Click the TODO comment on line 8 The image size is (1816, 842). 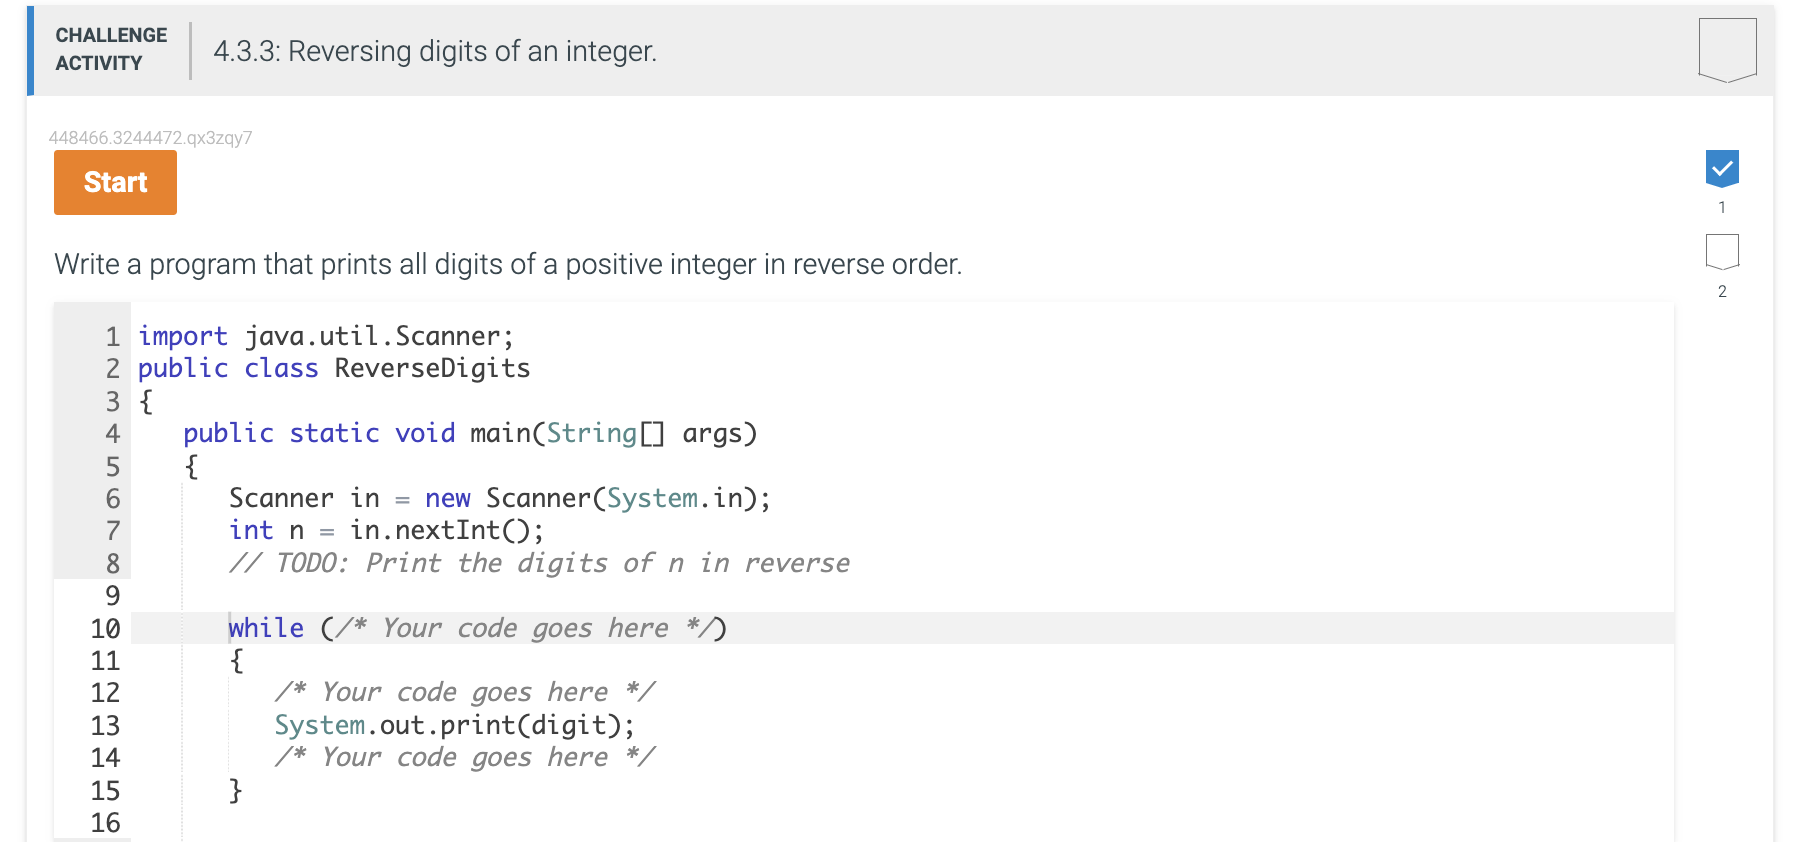[539, 563]
